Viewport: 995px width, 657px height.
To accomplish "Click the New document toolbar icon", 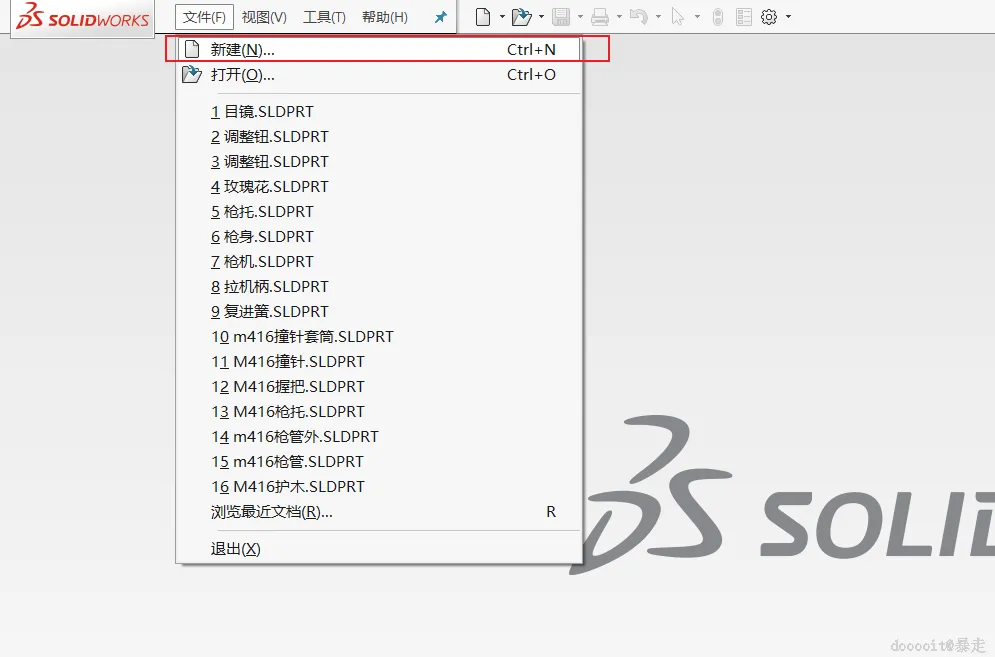I will (483, 17).
